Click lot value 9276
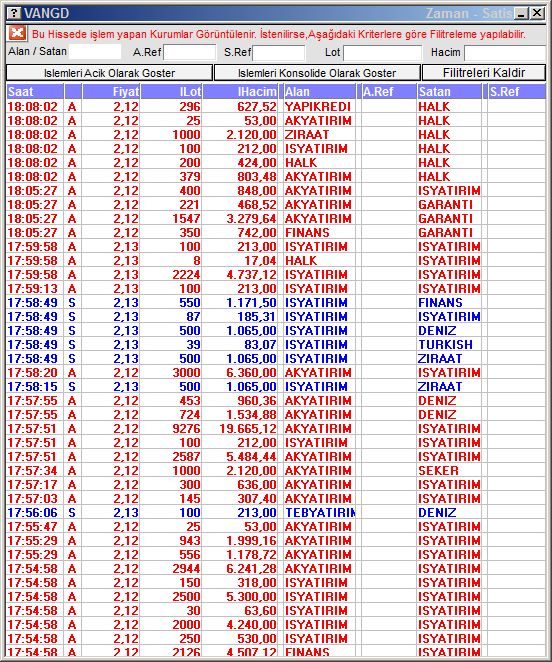This screenshot has height=662, width=552. 171,429
